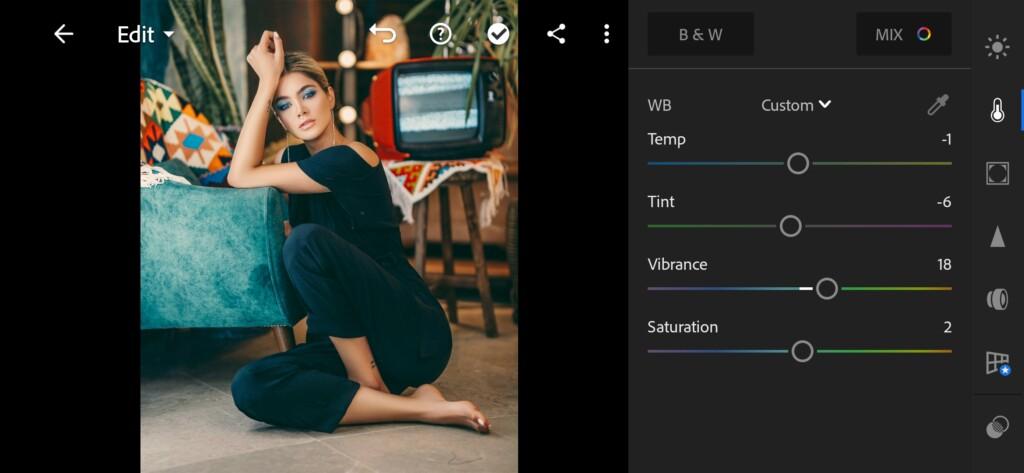Open the three-dot overflow menu
The height and width of the screenshot is (473, 1024).
click(x=607, y=34)
